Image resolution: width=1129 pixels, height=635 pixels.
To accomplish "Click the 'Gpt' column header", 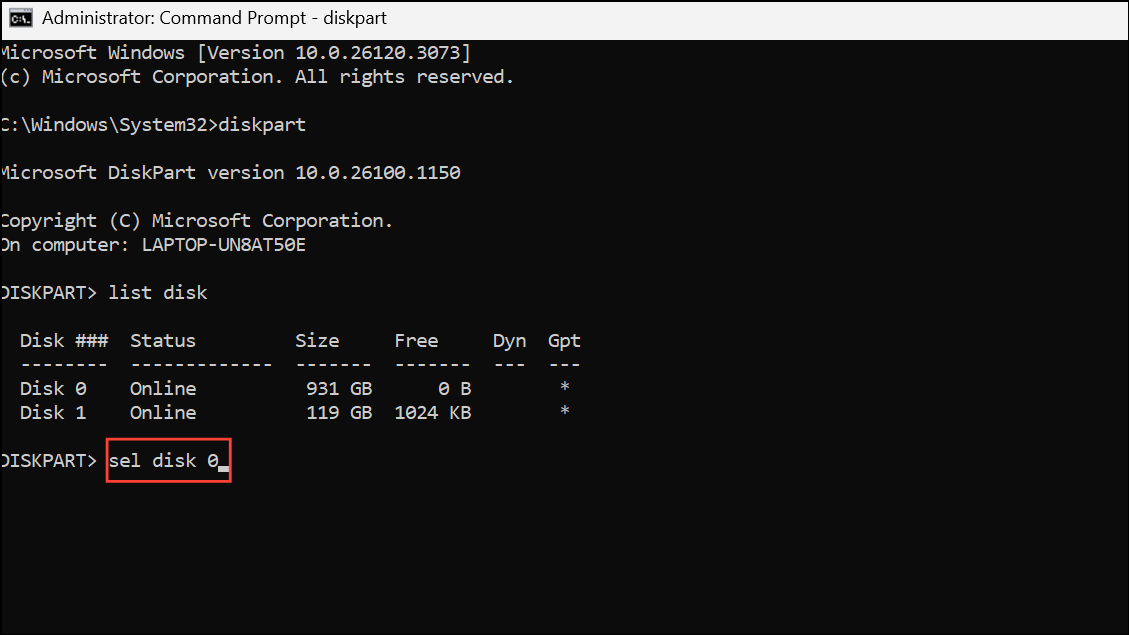I will click(564, 341).
